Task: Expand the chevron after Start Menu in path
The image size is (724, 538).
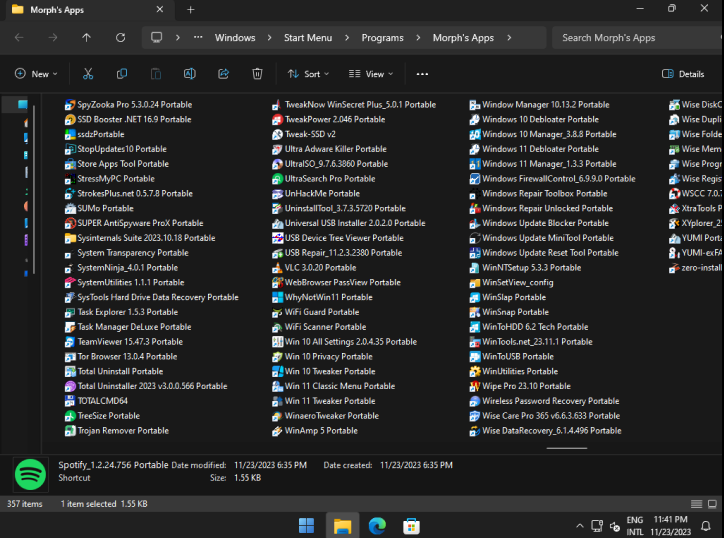Action: point(347,37)
